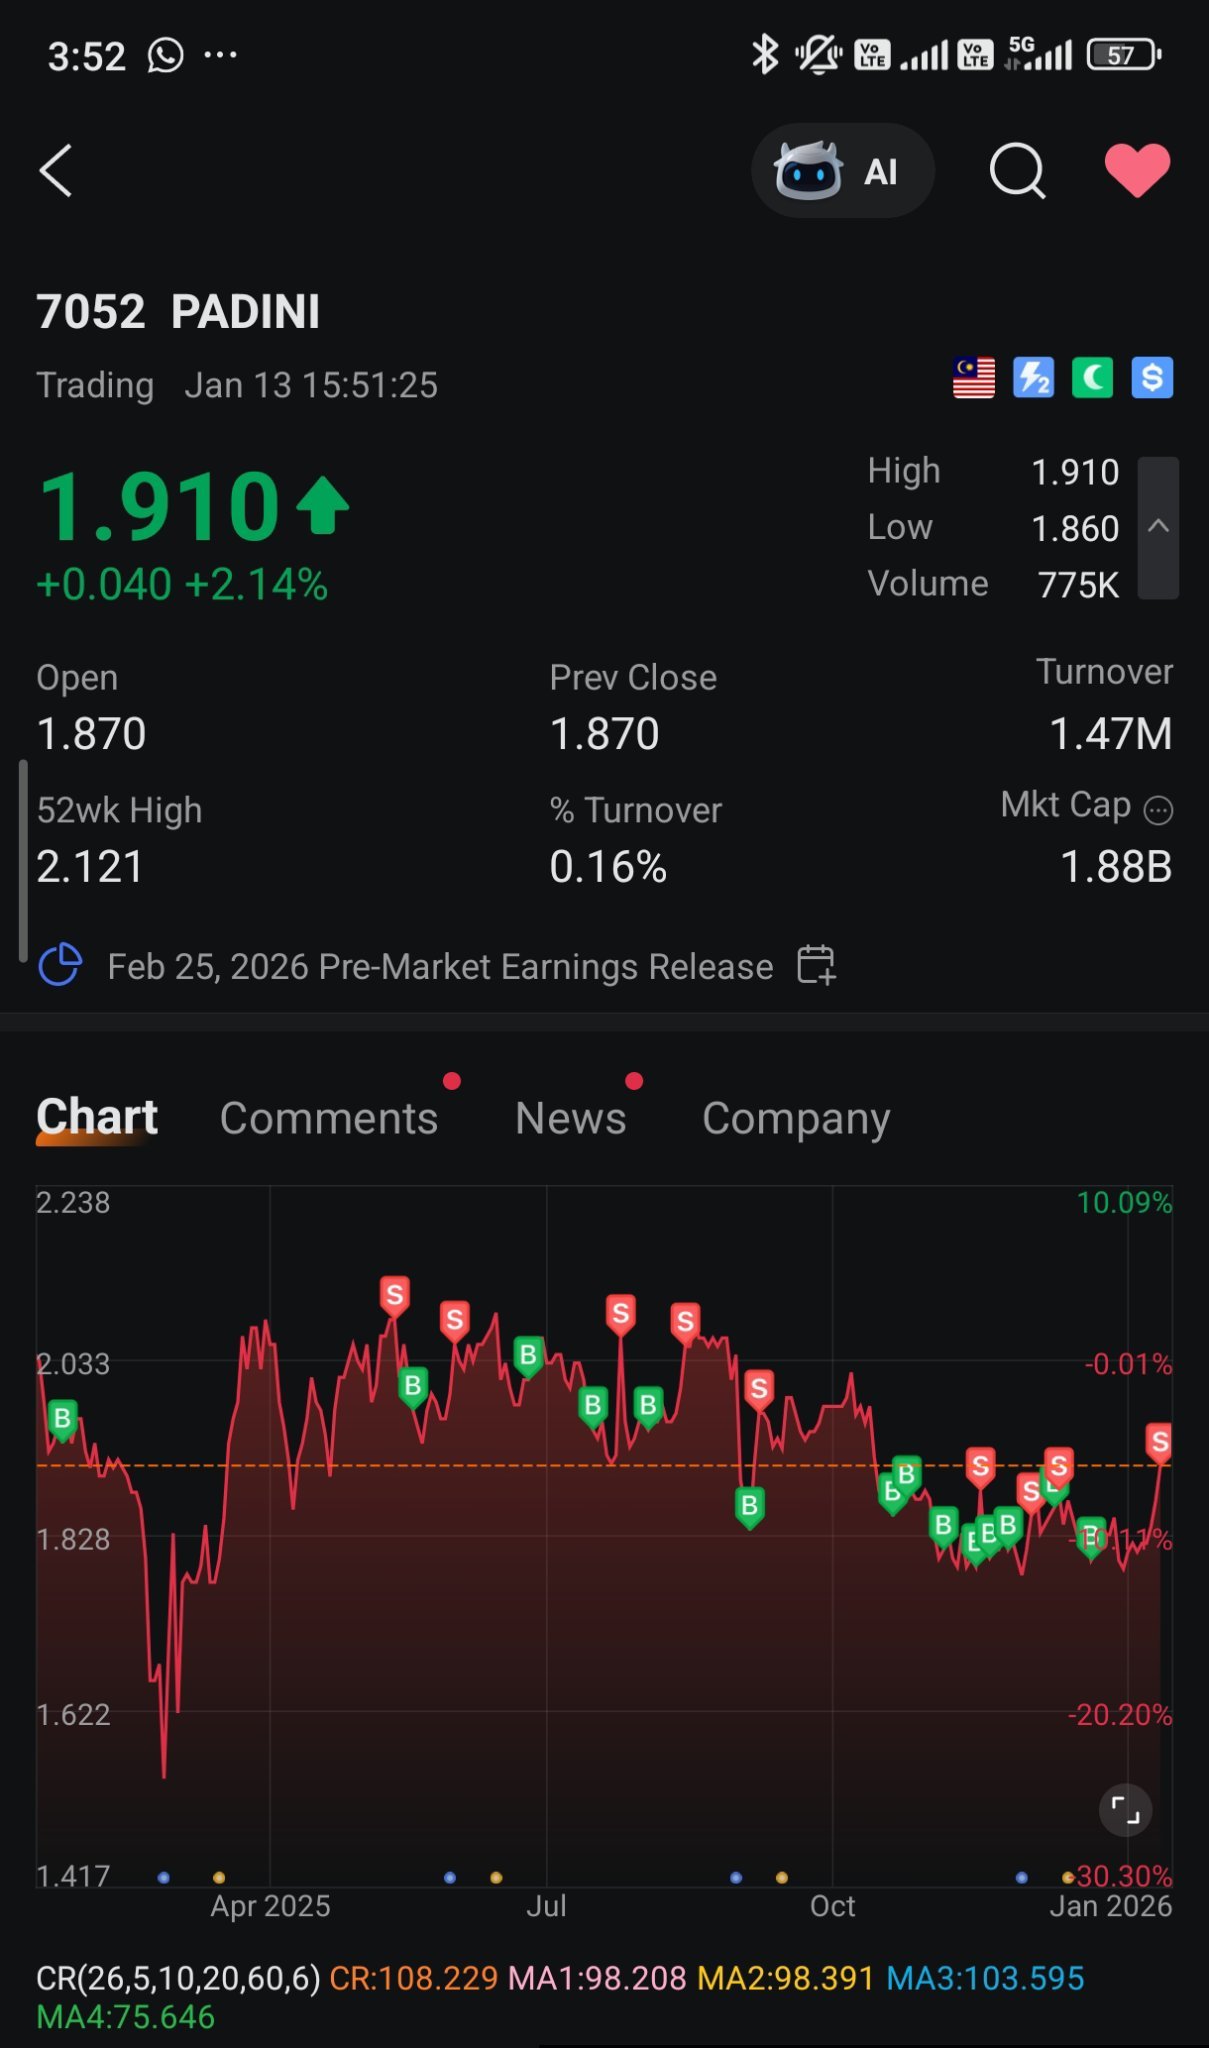Go back using the left arrow
Viewport: 1209px width, 2048px height.
pos(56,171)
